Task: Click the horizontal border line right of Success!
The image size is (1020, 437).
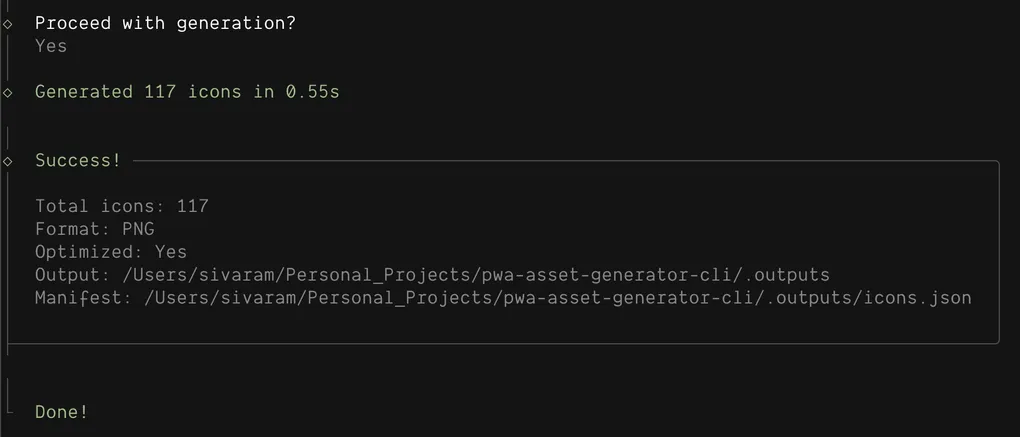Action: coord(560,161)
